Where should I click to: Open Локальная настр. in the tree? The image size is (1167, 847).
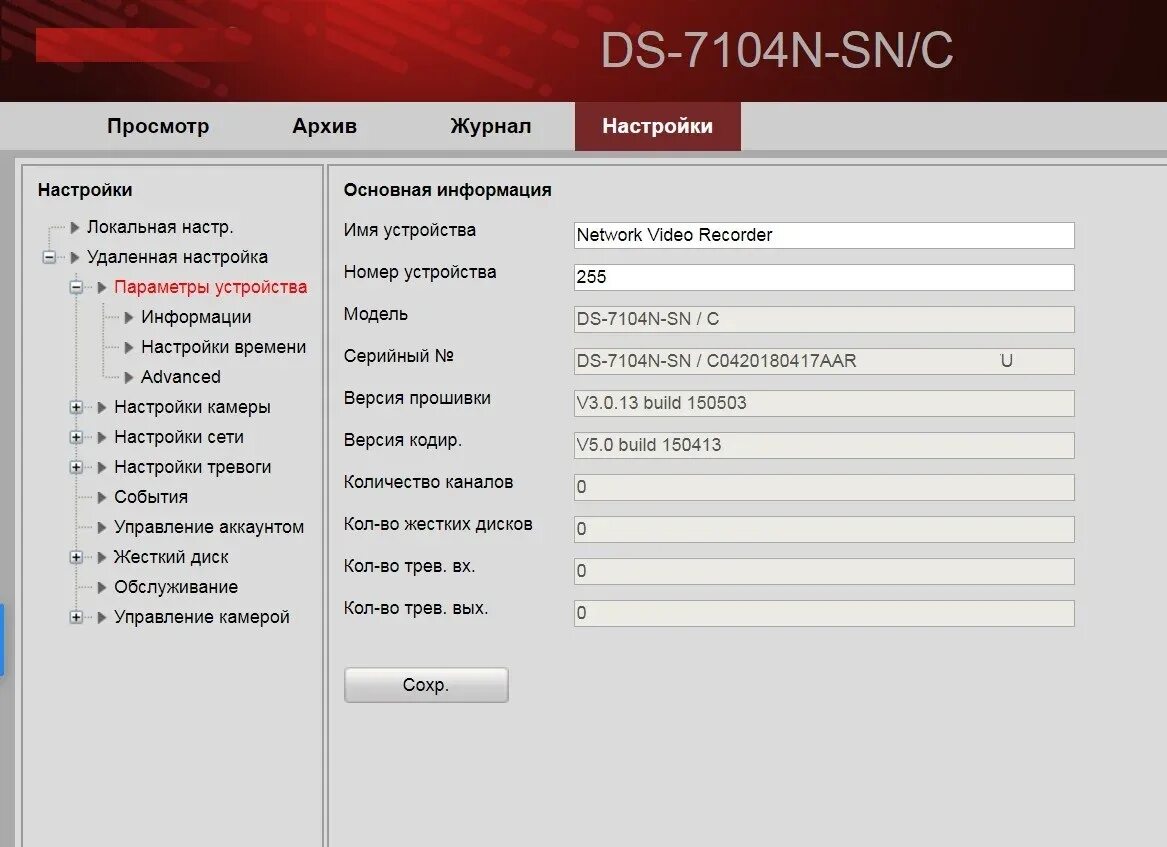[x=160, y=227]
